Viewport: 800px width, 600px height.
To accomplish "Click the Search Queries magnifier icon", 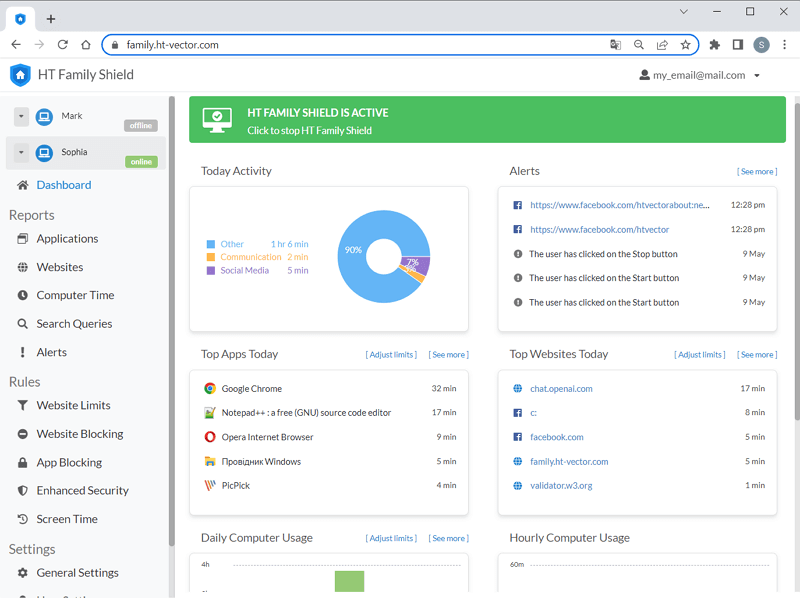I will tap(22, 324).
